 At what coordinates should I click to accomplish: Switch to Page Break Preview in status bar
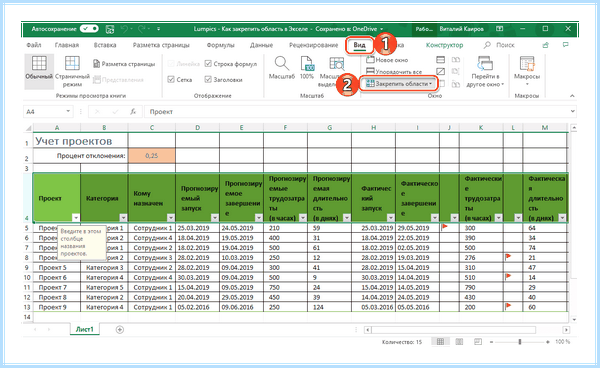click(x=478, y=342)
